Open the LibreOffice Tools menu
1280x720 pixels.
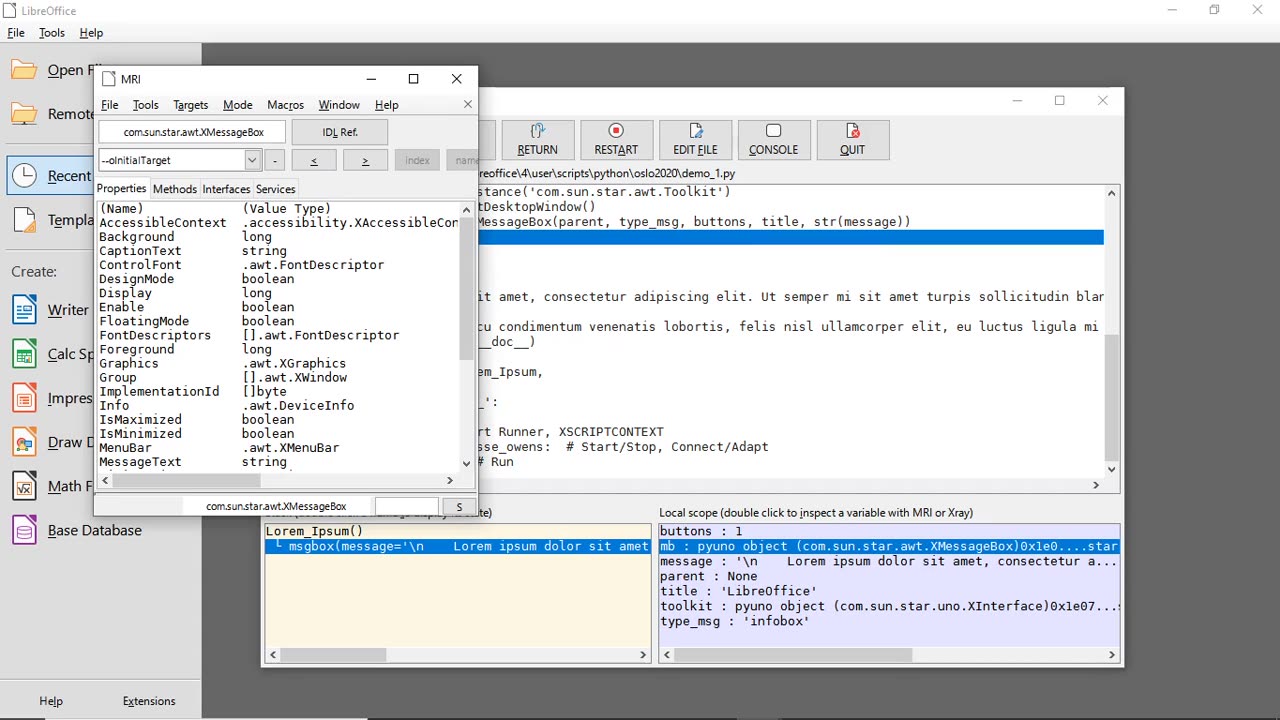(52, 33)
